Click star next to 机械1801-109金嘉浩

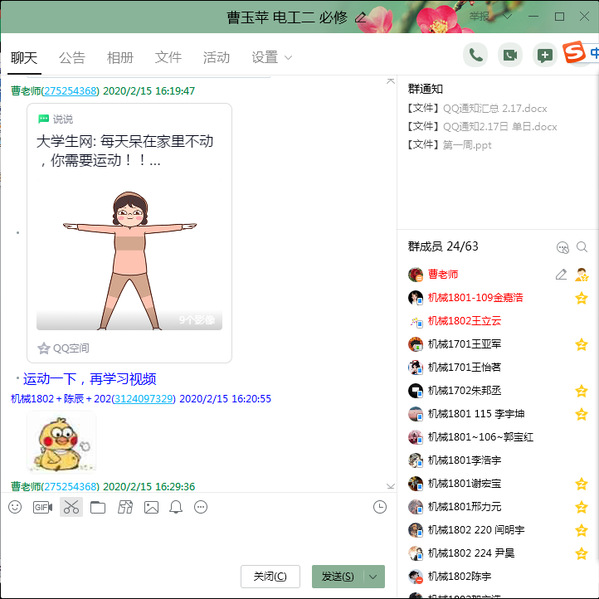(581, 298)
